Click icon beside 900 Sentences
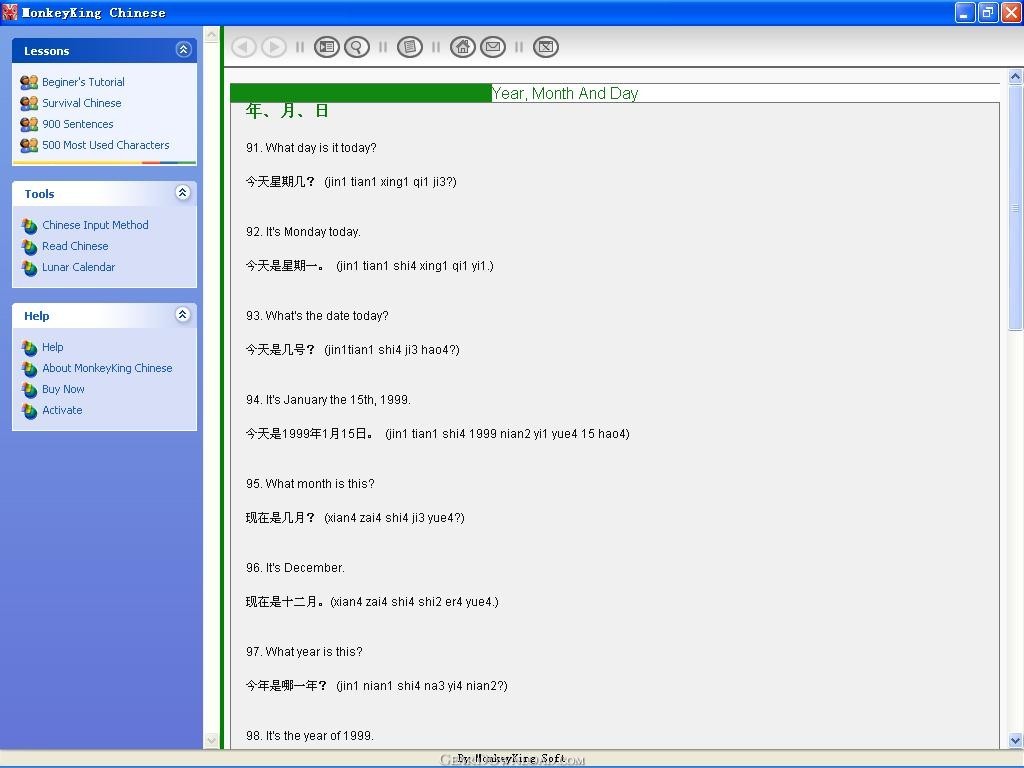The image size is (1024, 768). (29, 124)
